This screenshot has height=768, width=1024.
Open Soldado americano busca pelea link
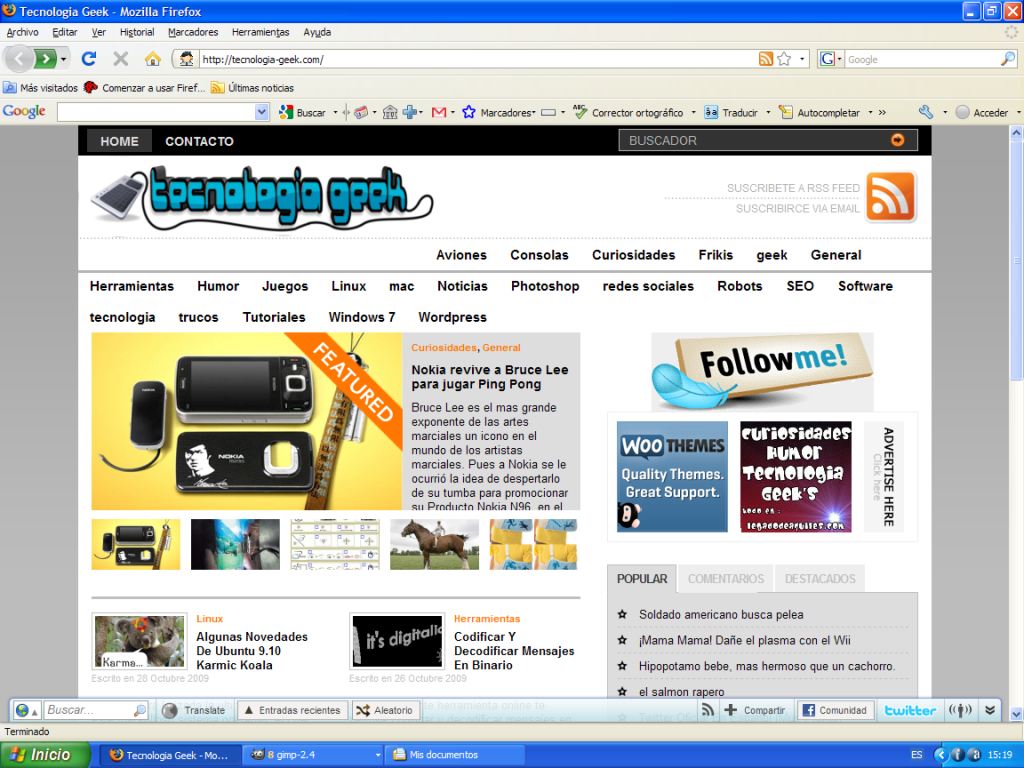[721, 615]
